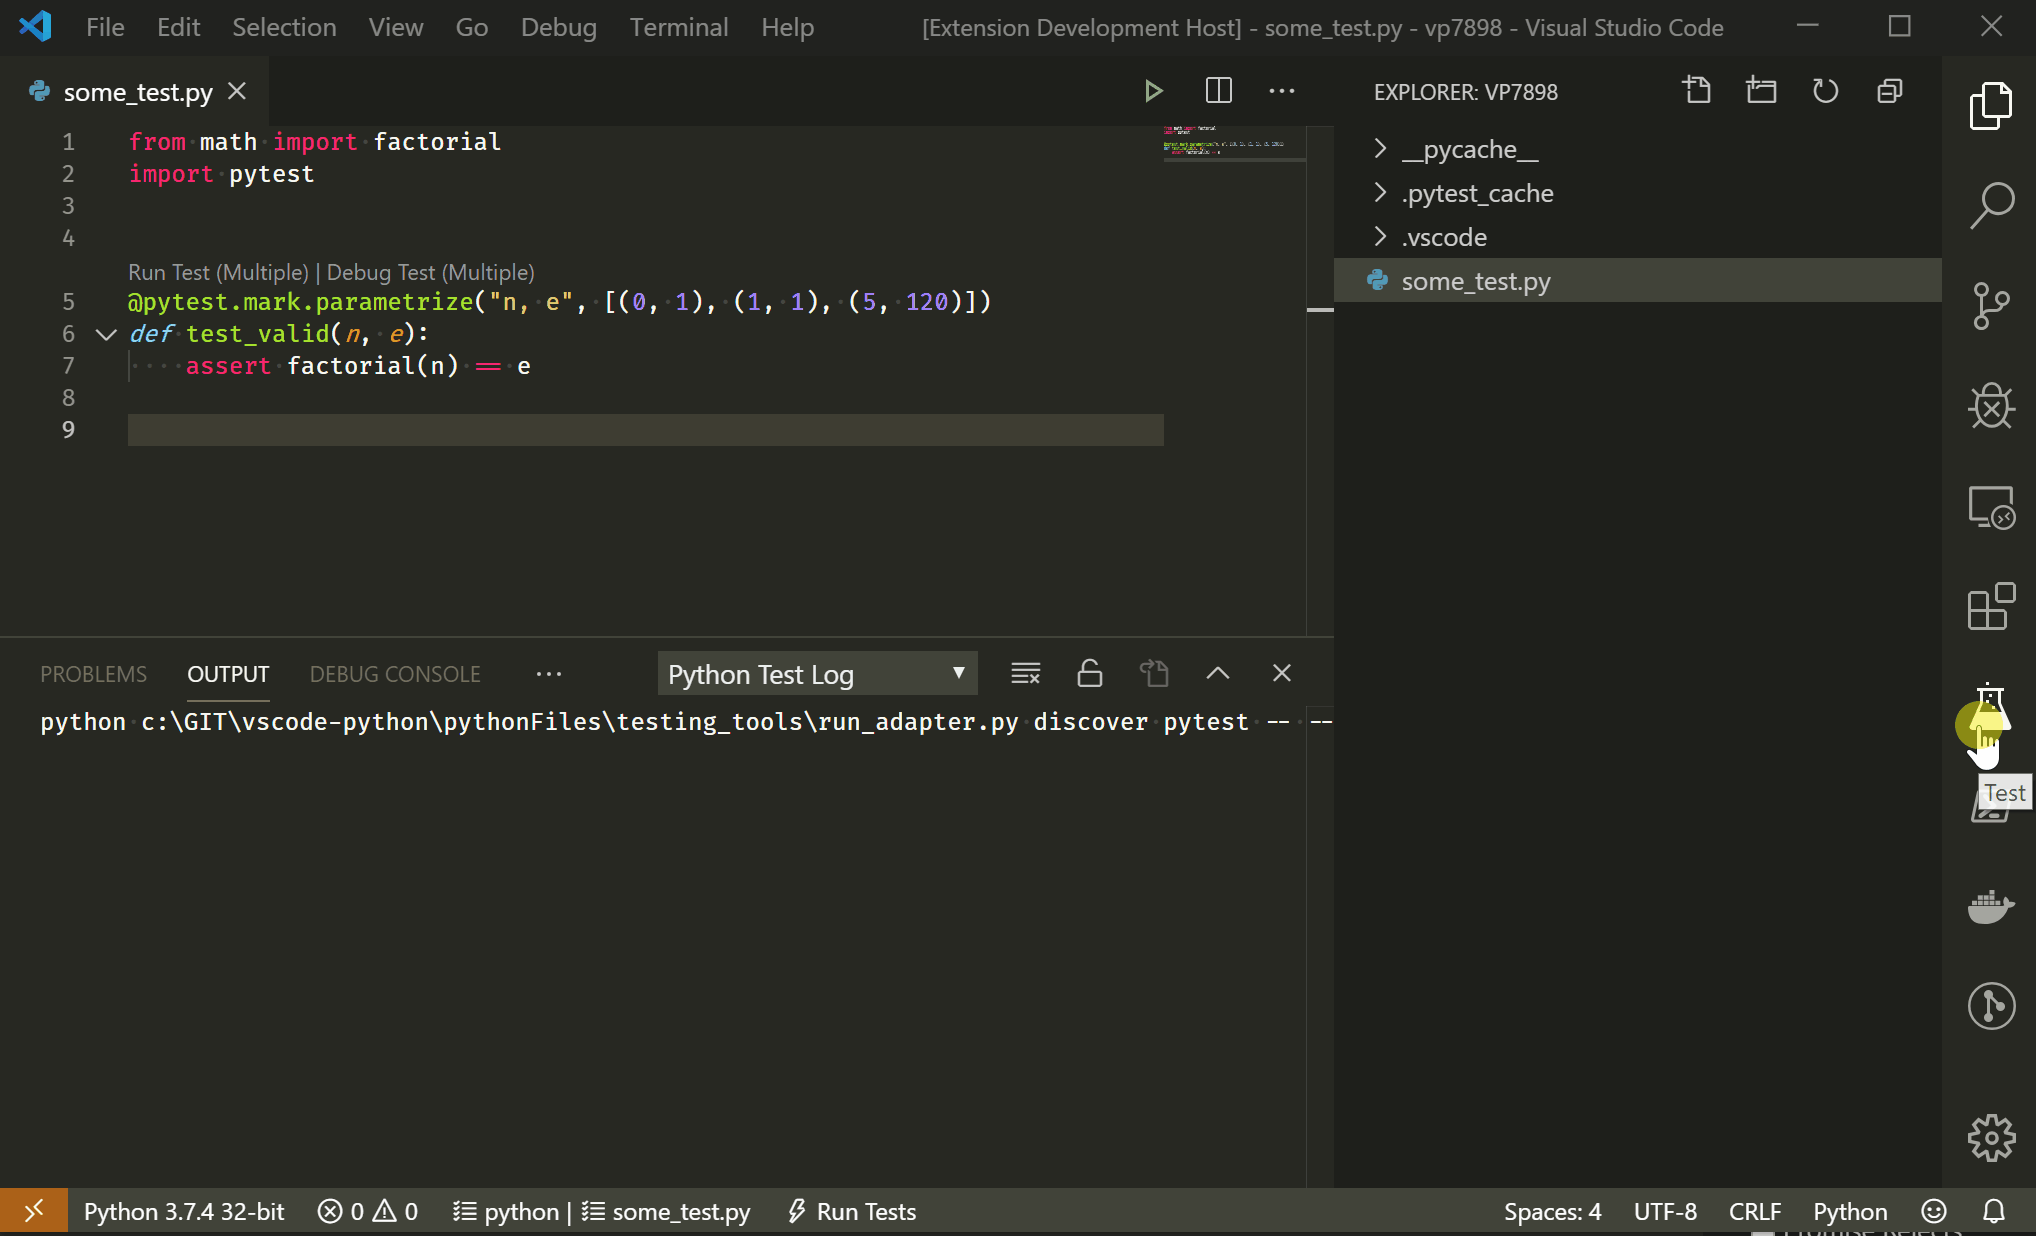Image resolution: width=2036 pixels, height=1236 pixels.
Task: Close the some_test.py editor tab
Action: (x=237, y=91)
